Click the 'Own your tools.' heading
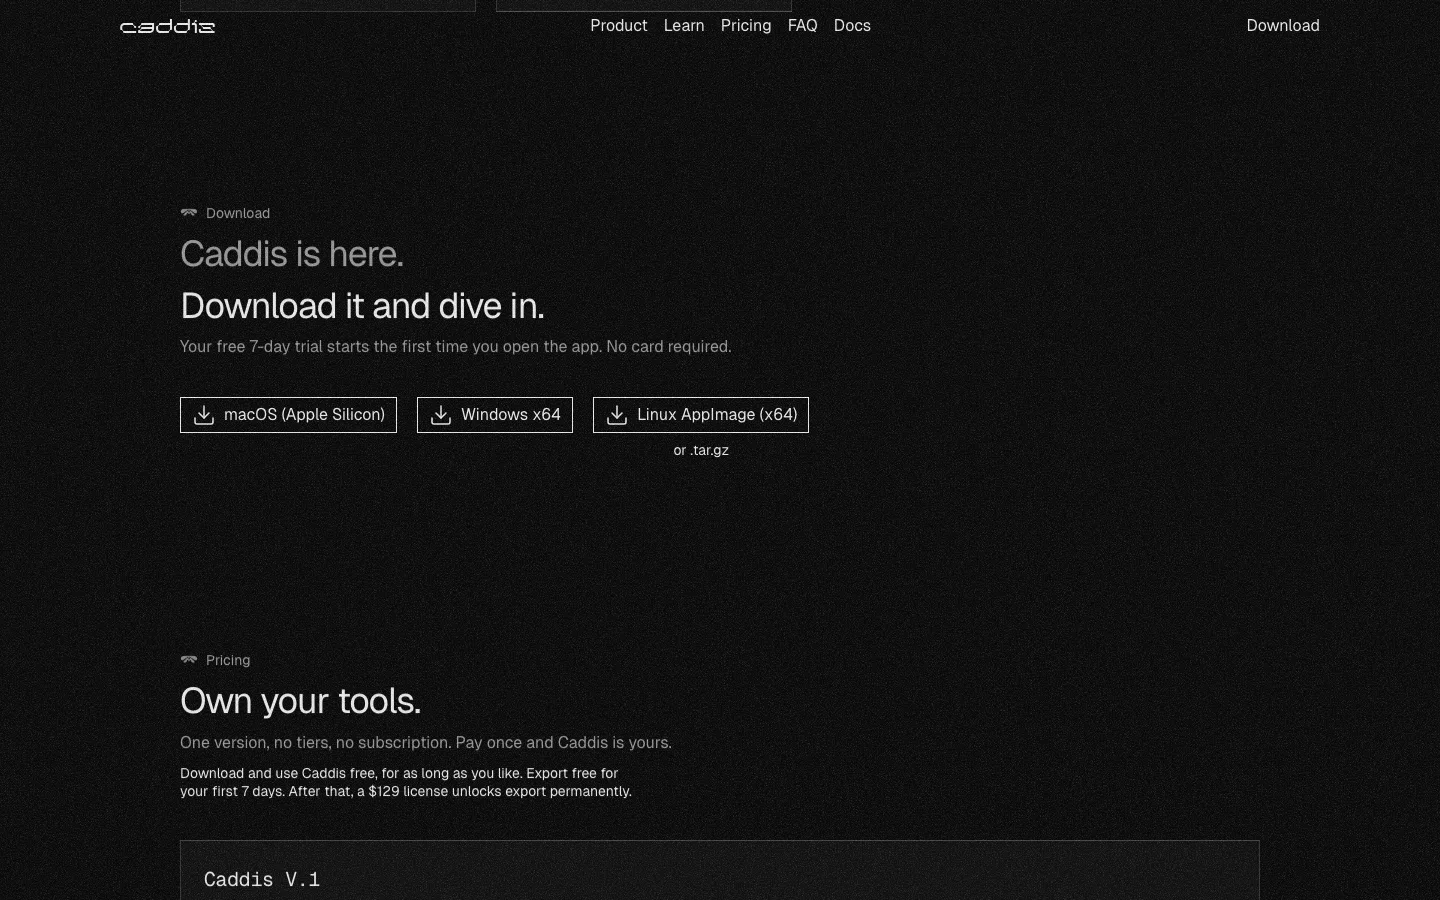The image size is (1440, 900). tap(300, 701)
